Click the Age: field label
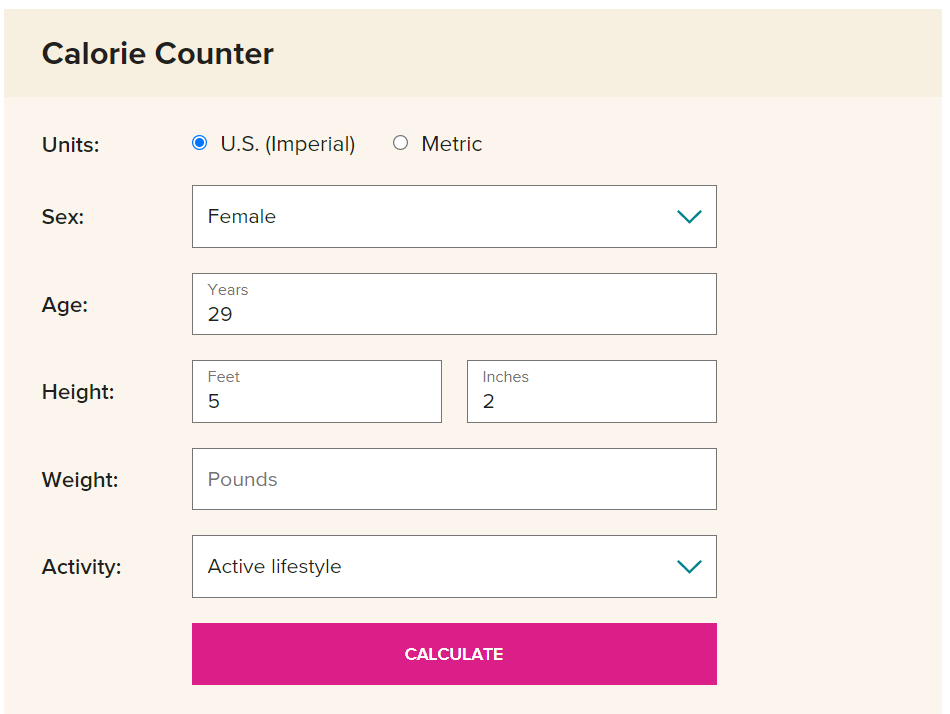 pyautogui.click(x=65, y=305)
